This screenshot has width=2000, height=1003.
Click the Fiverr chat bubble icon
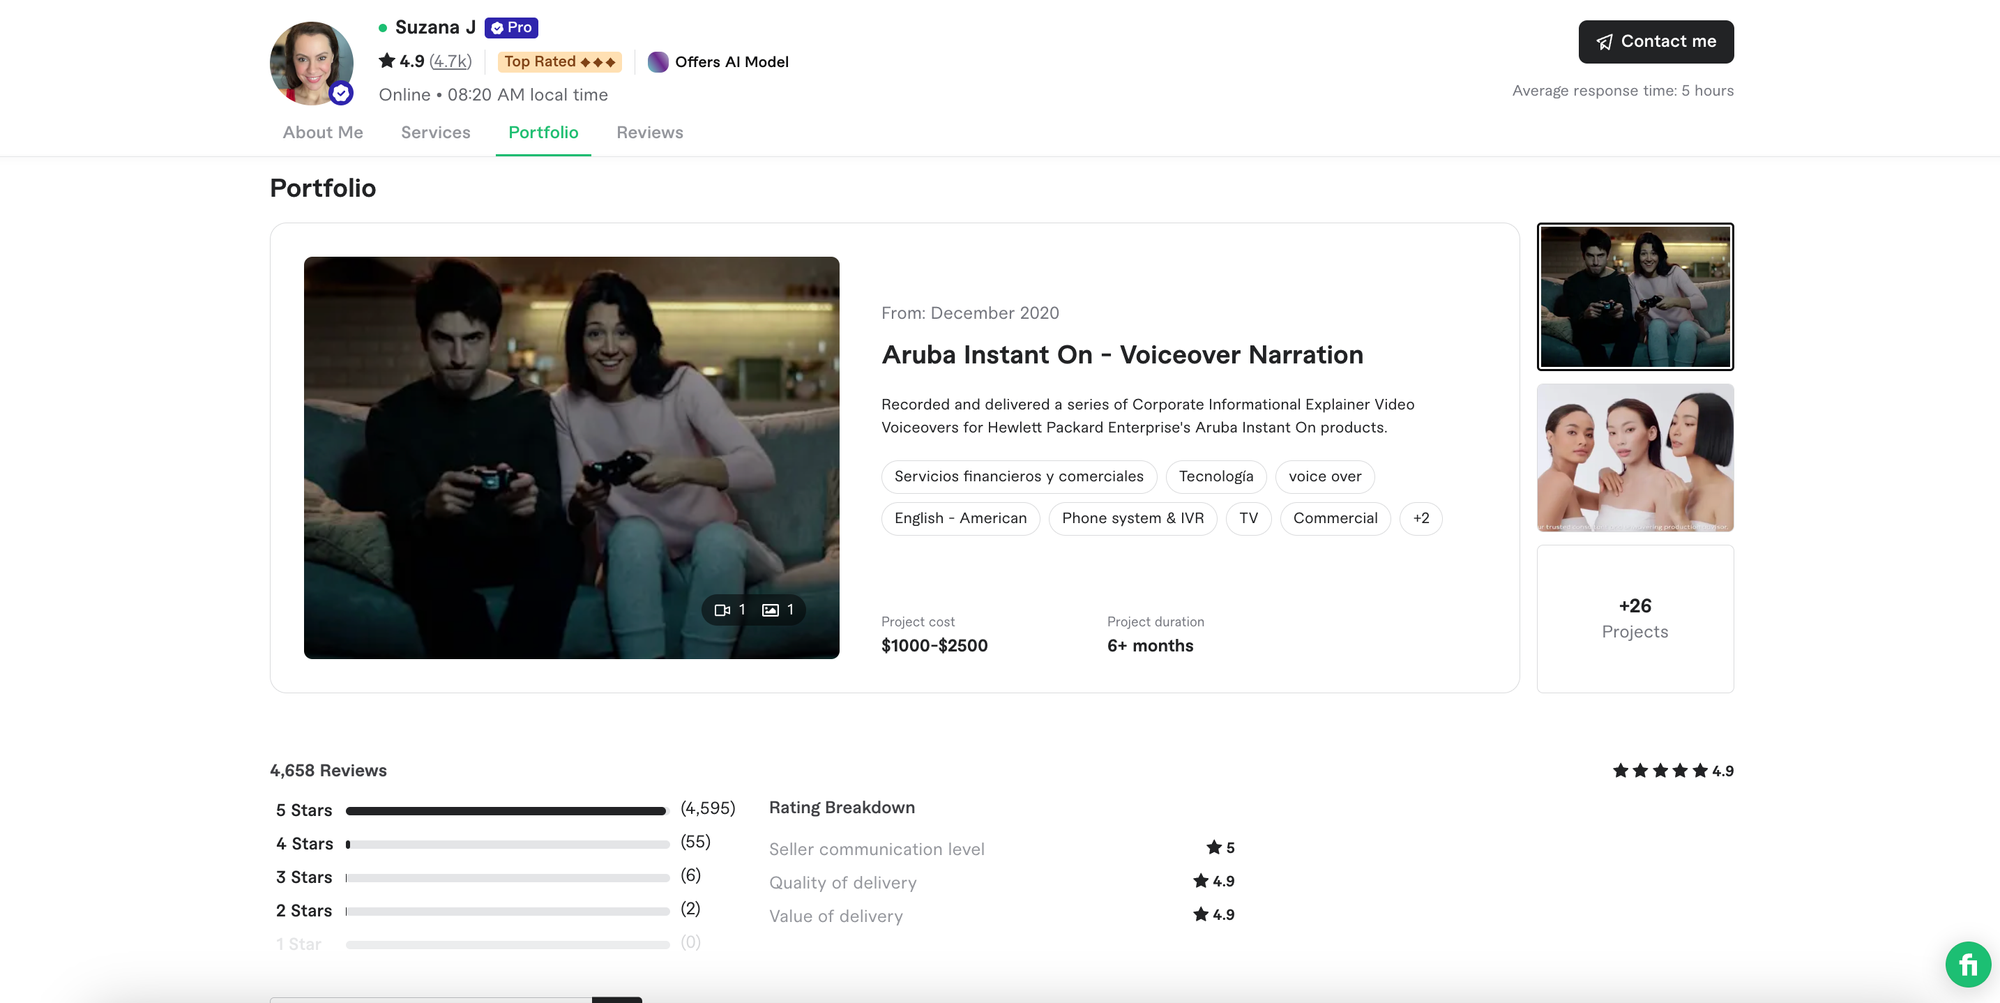[1968, 965]
